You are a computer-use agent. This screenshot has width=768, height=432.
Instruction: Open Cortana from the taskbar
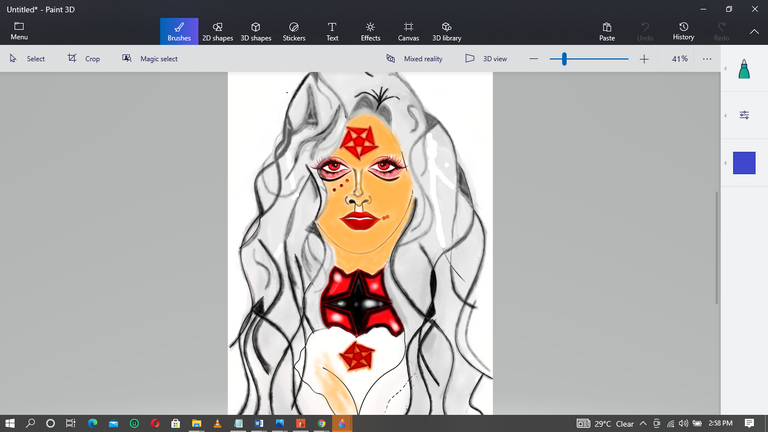pos(50,423)
